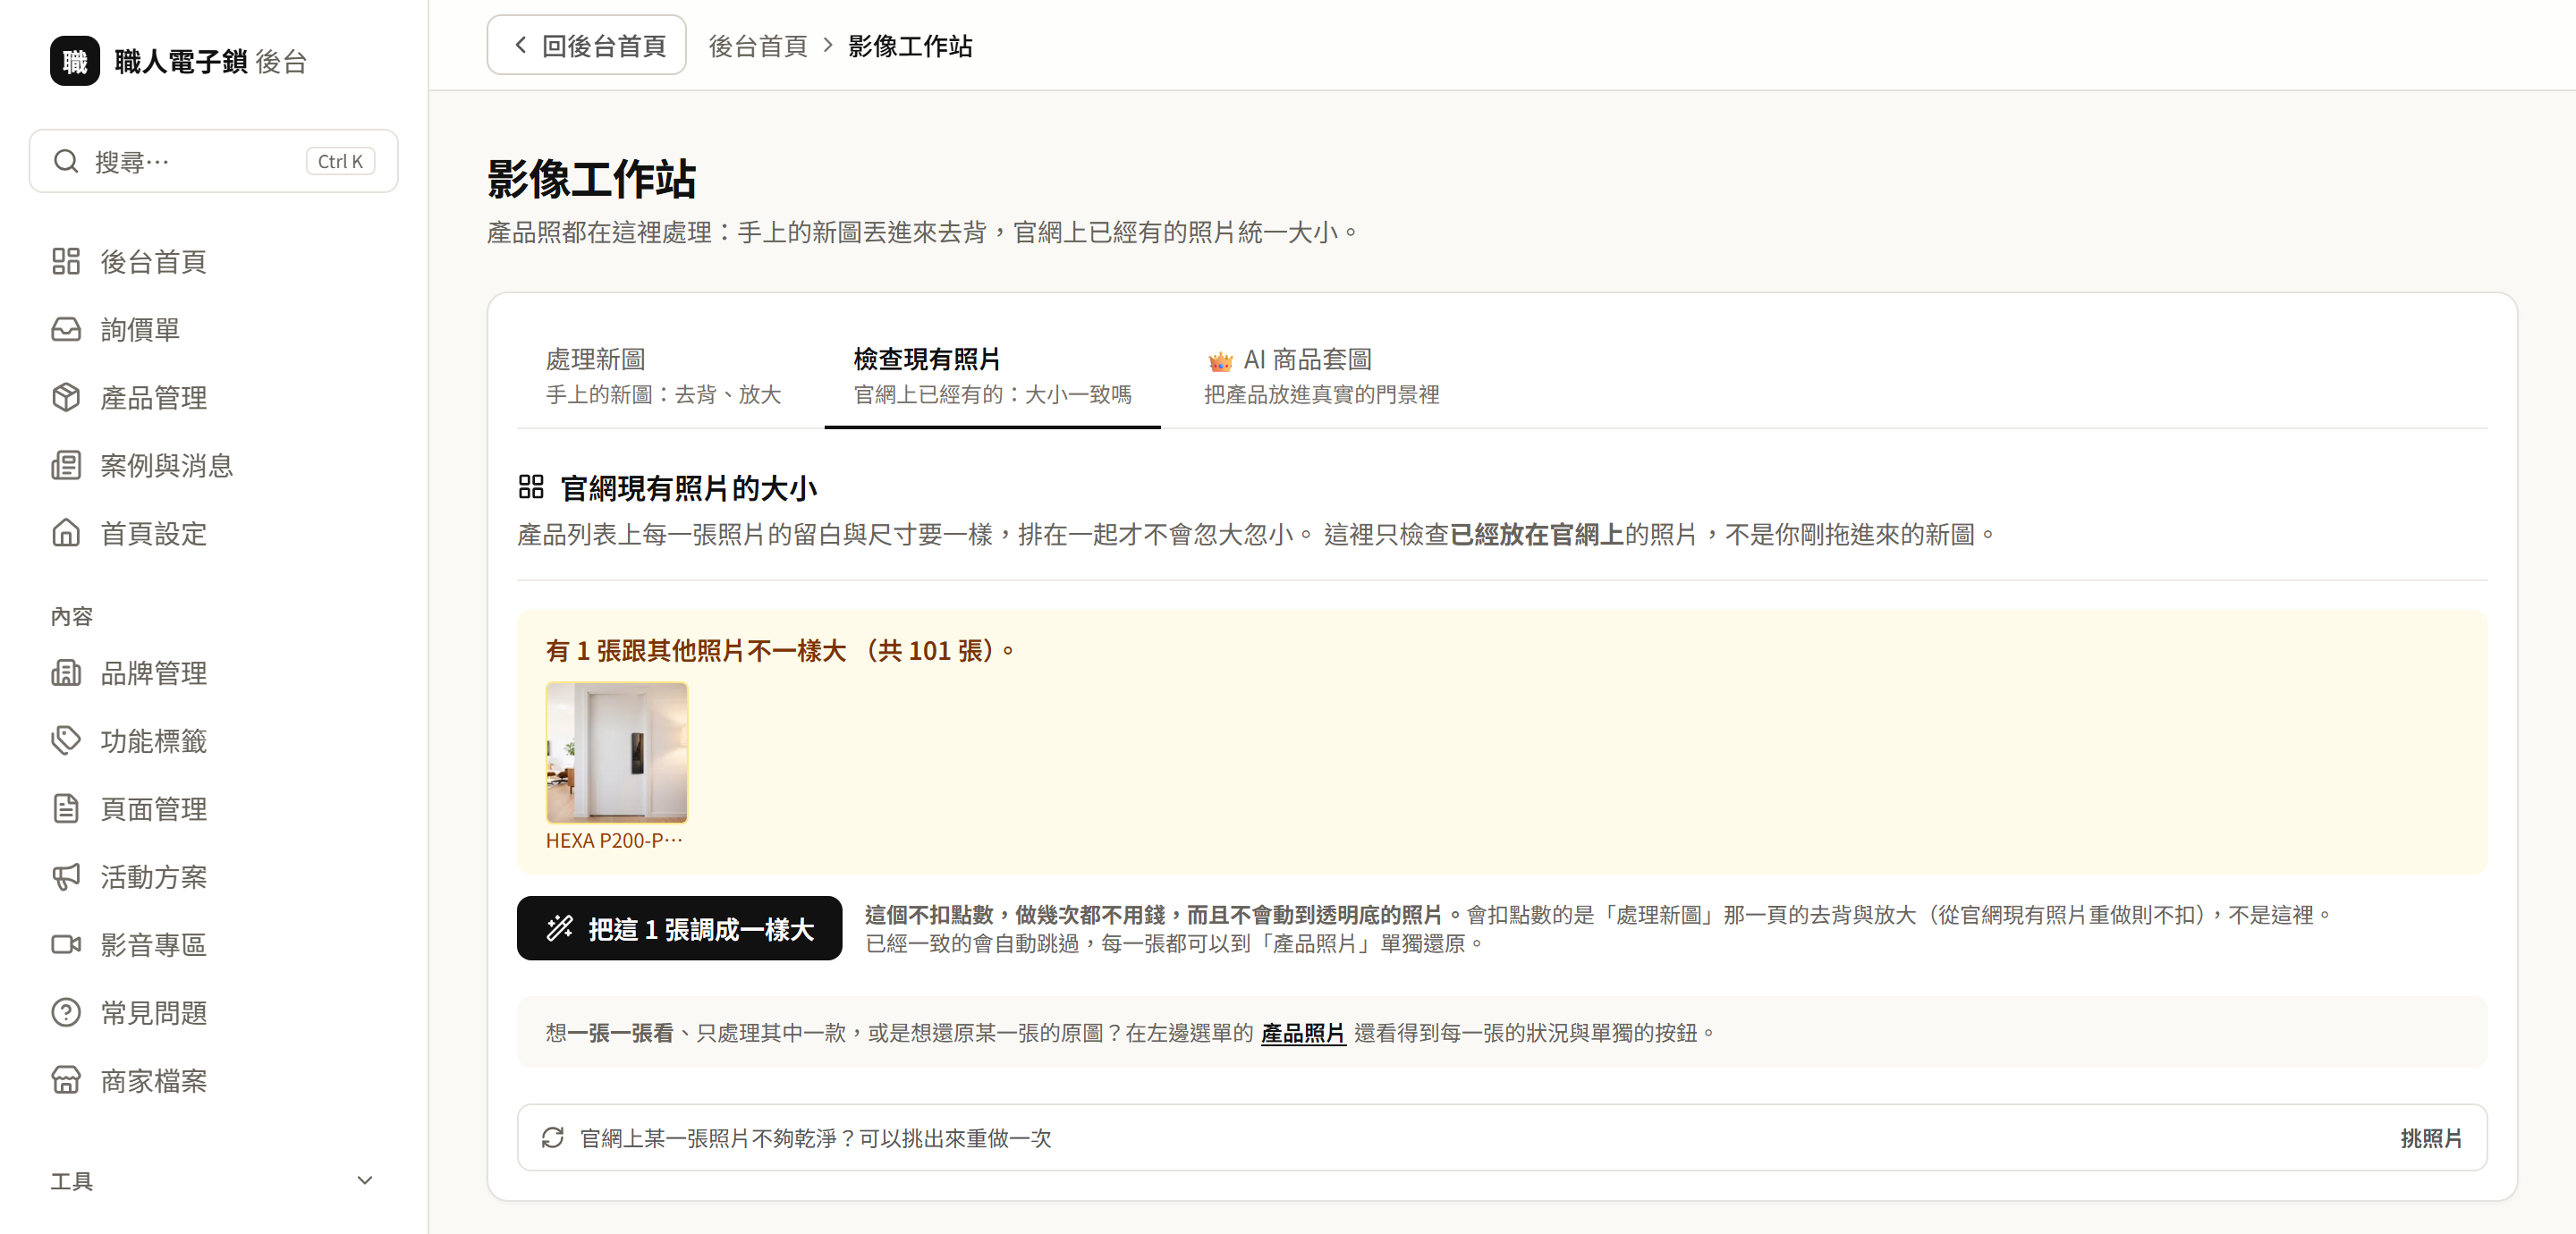Click the 影像工作站 page heading
Viewport: 2576px width, 1234px height.
(x=591, y=179)
